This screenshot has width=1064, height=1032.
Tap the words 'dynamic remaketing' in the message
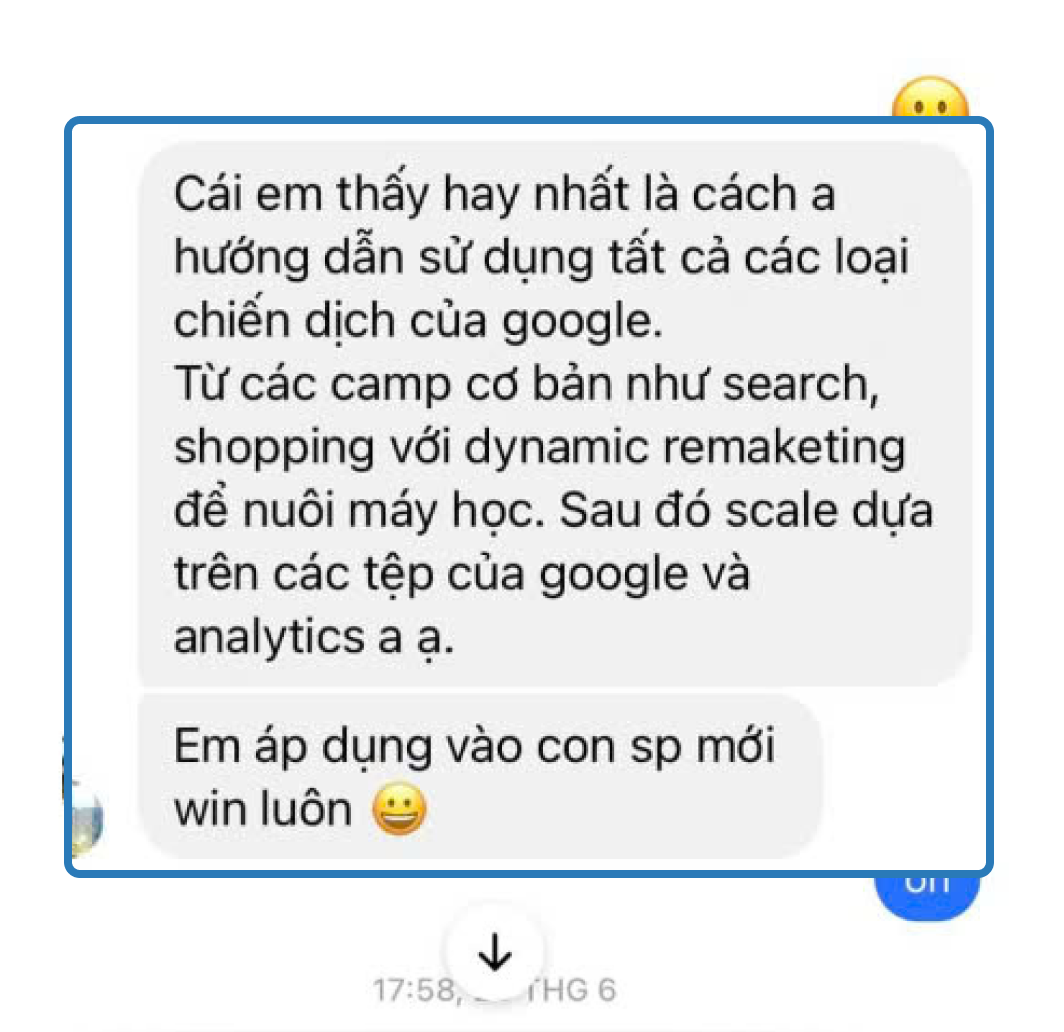(x=684, y=448)
